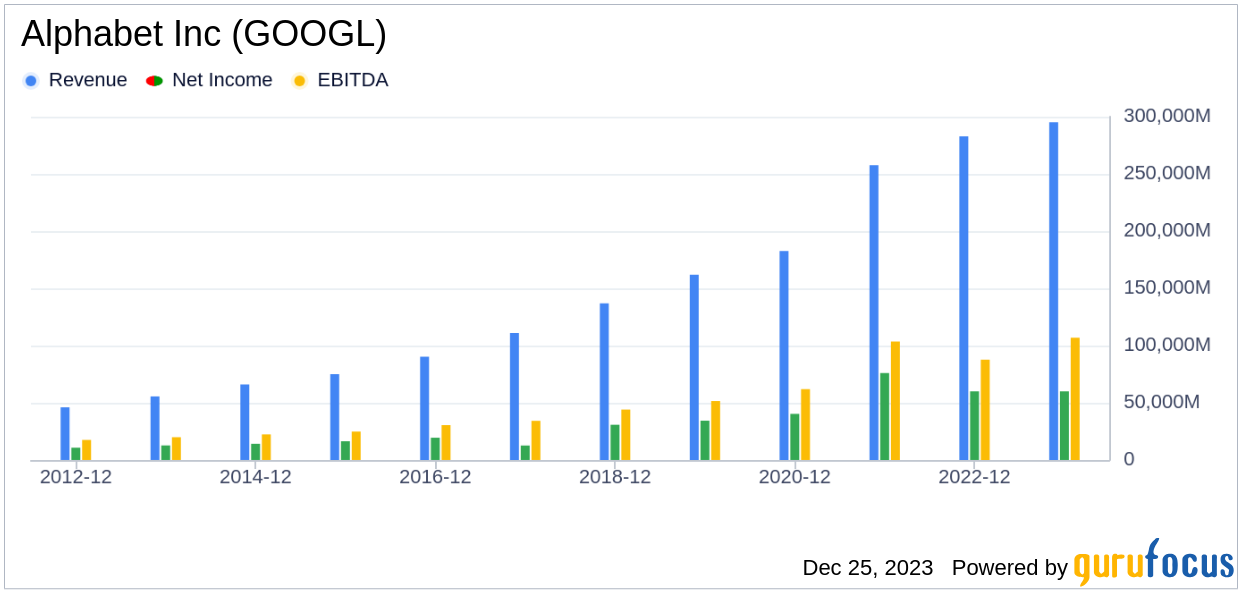Screen dimensions: 1242x593
Task: Click the yellow EBITDA legend dot
Action: pos(299,81)
